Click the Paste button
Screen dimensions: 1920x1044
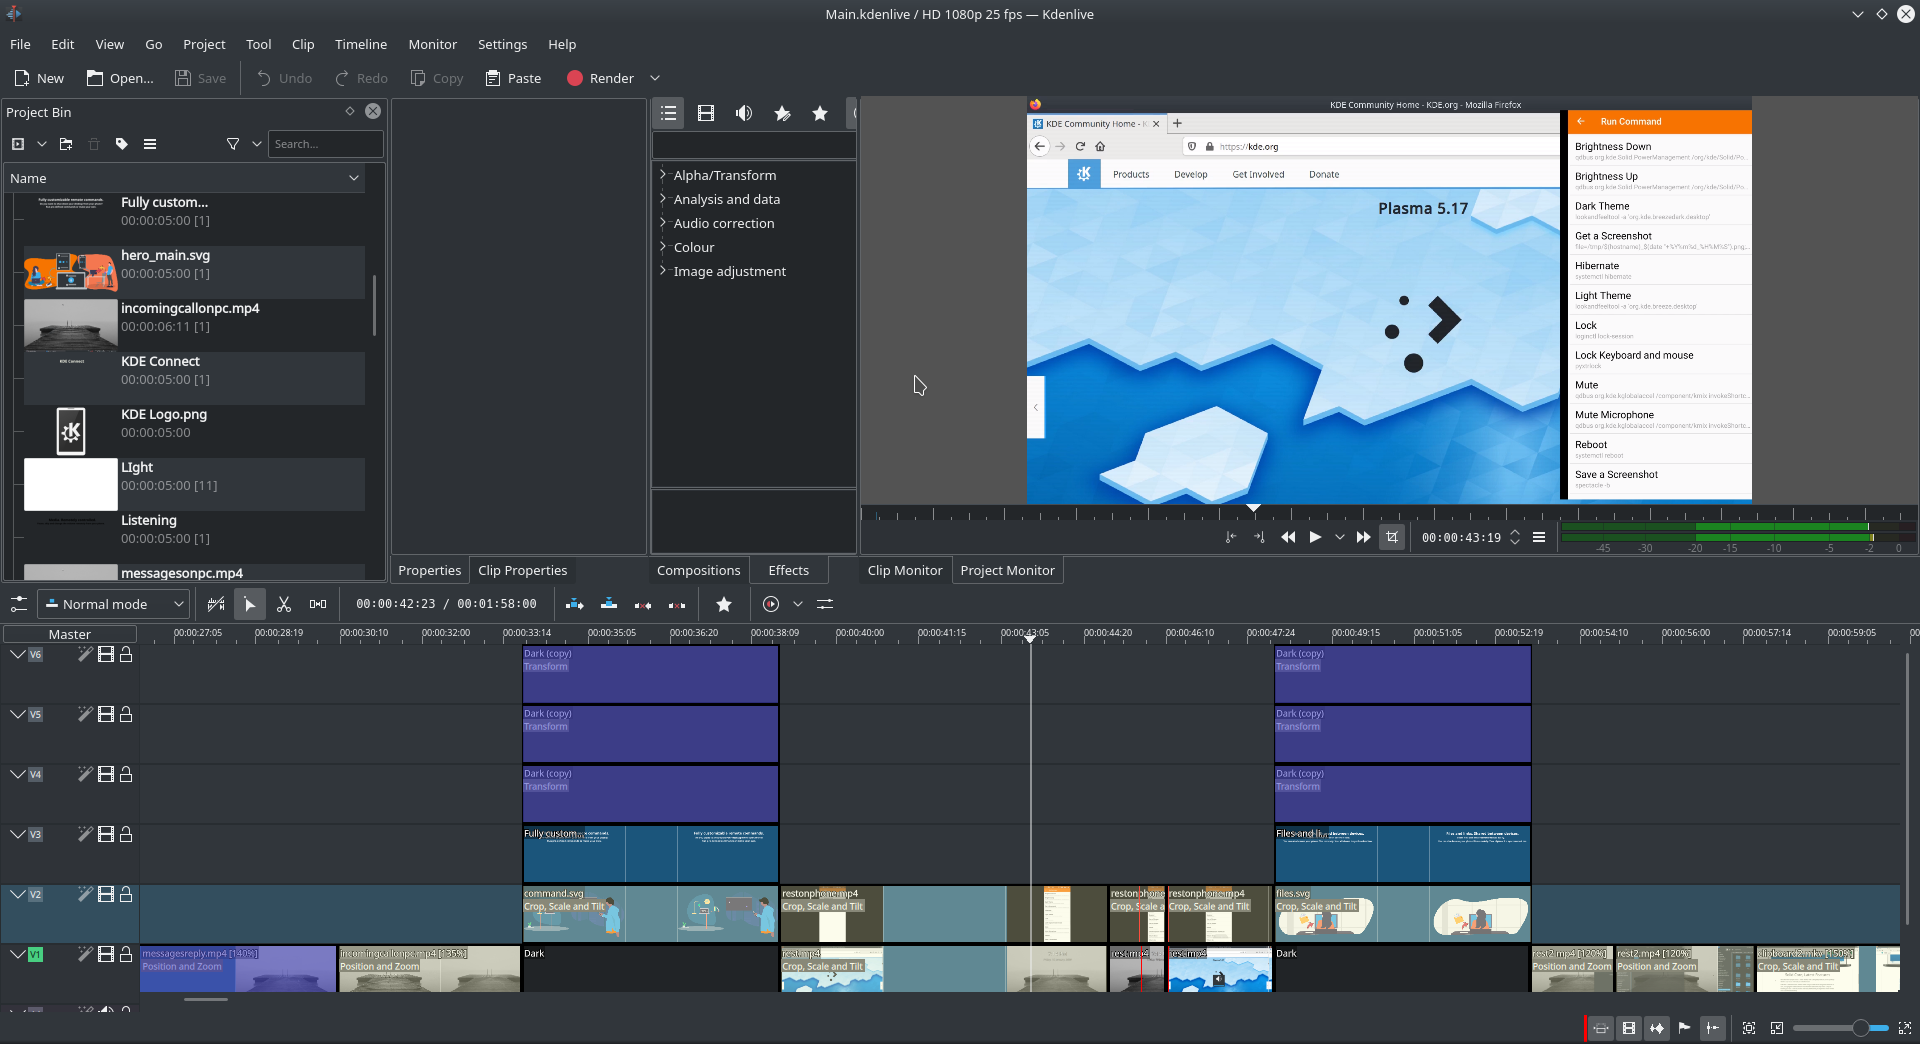coord(513,78)
